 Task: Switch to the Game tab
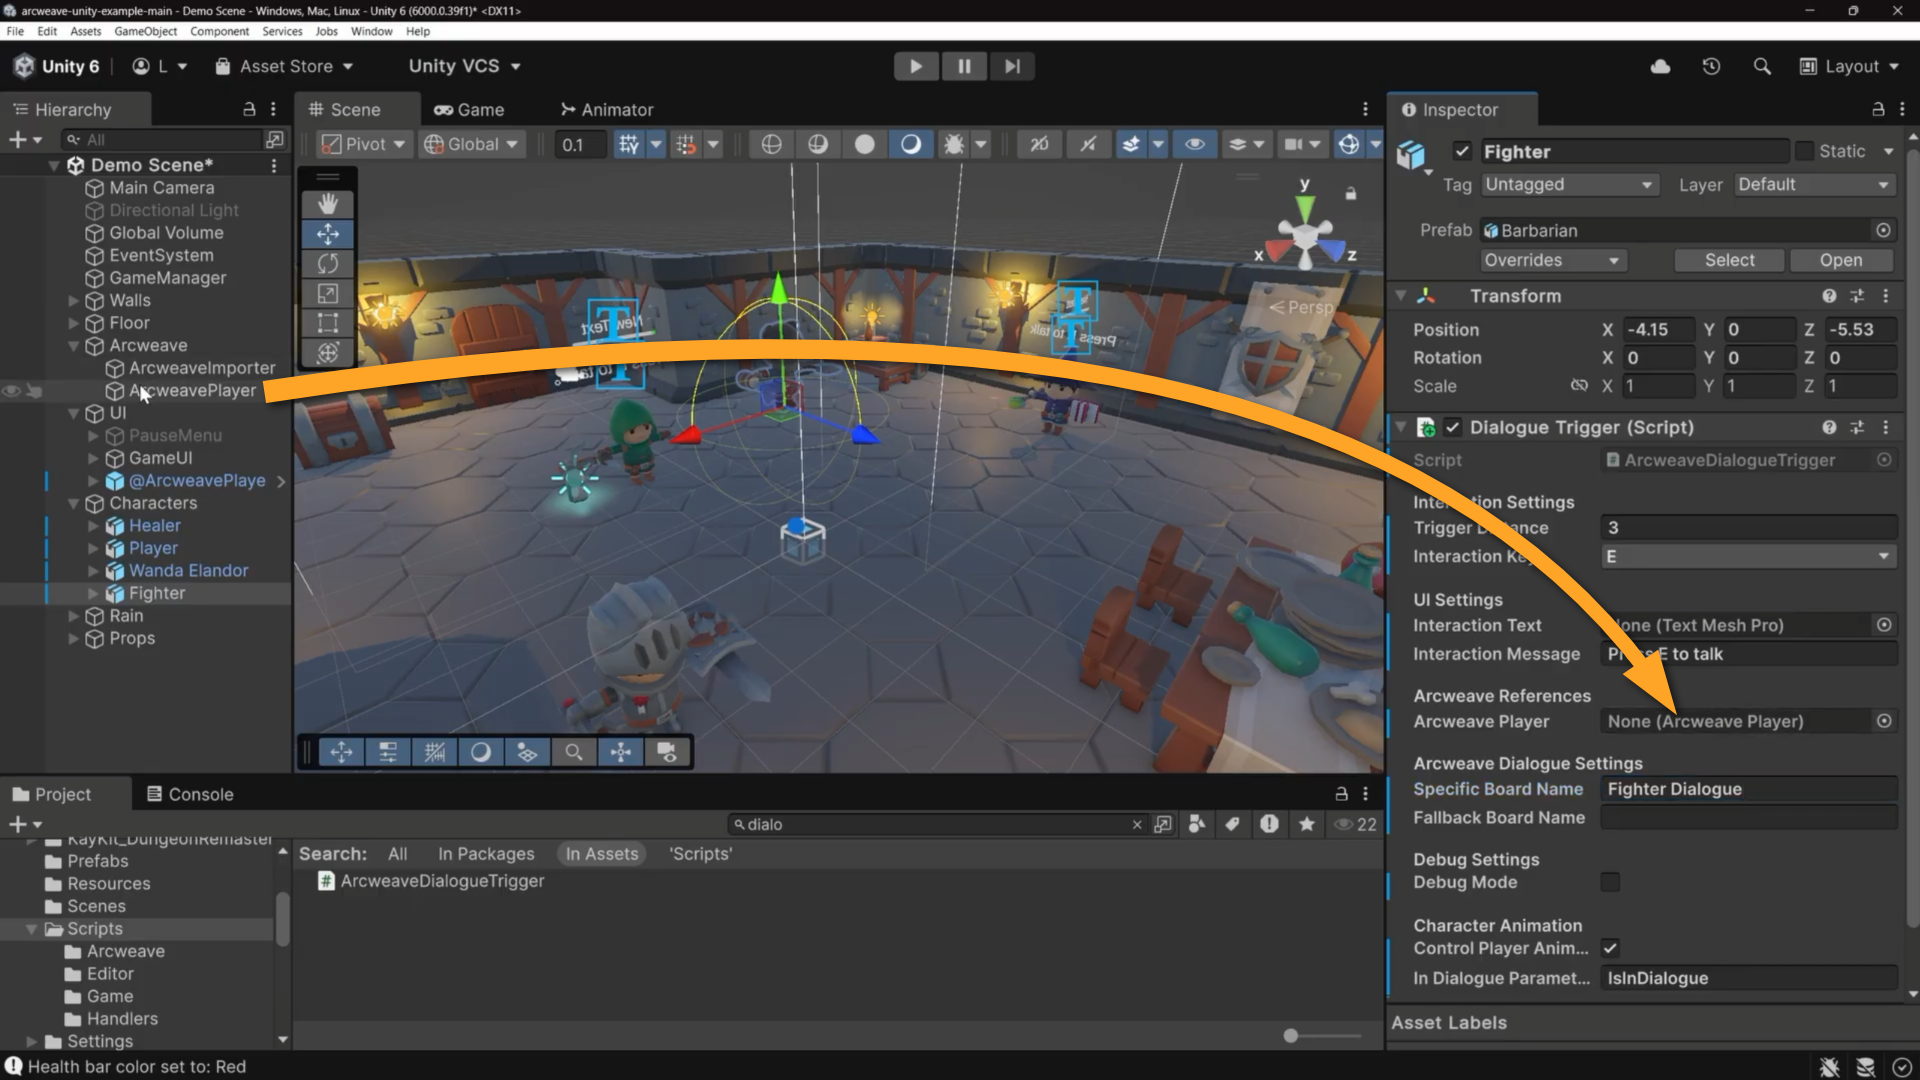click(x=469, y=110)
